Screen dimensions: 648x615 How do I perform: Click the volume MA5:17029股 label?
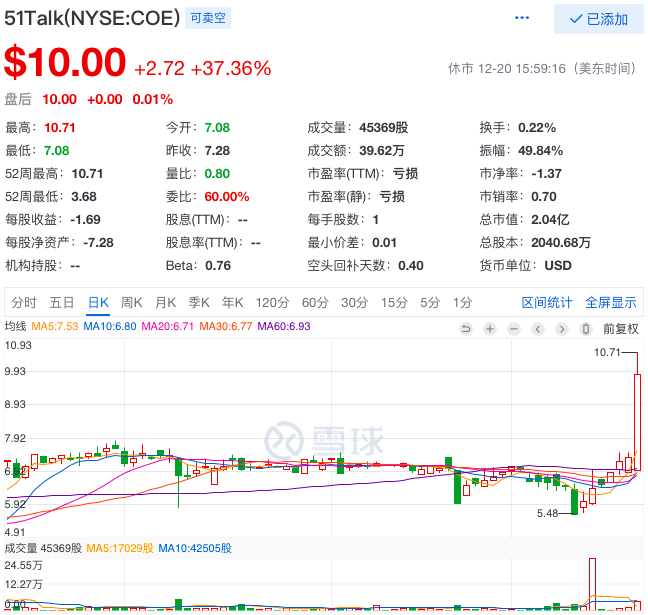(120, 548)
